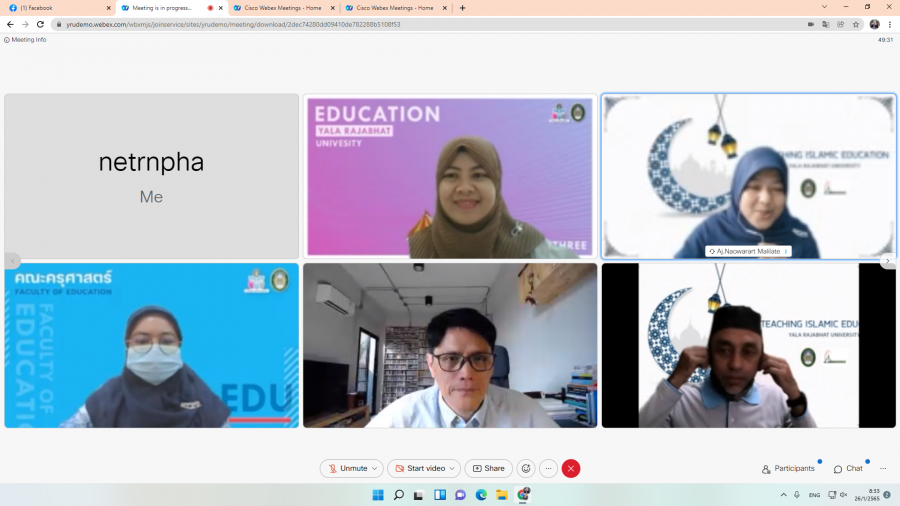Open panel options ellipsis next to Chat

[883, 468]
